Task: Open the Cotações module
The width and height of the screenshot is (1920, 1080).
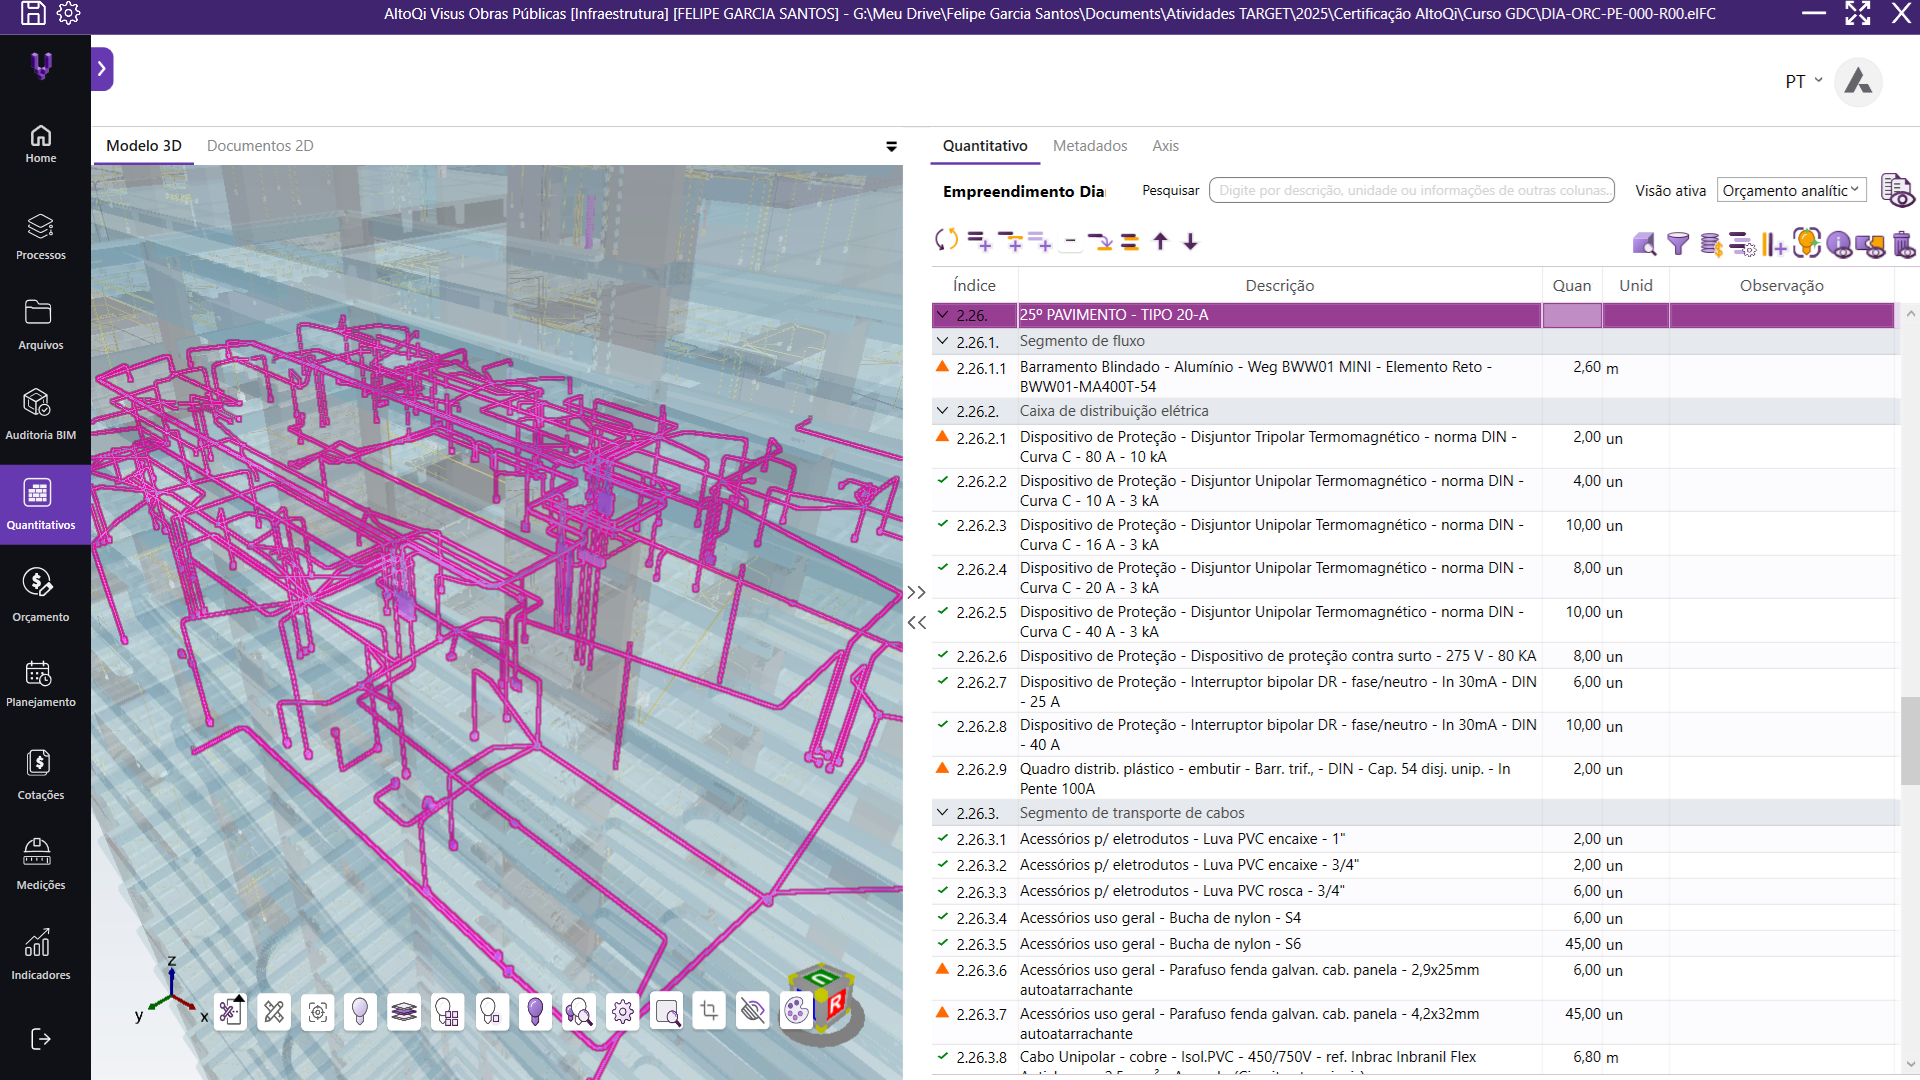Action: point(40,776)
